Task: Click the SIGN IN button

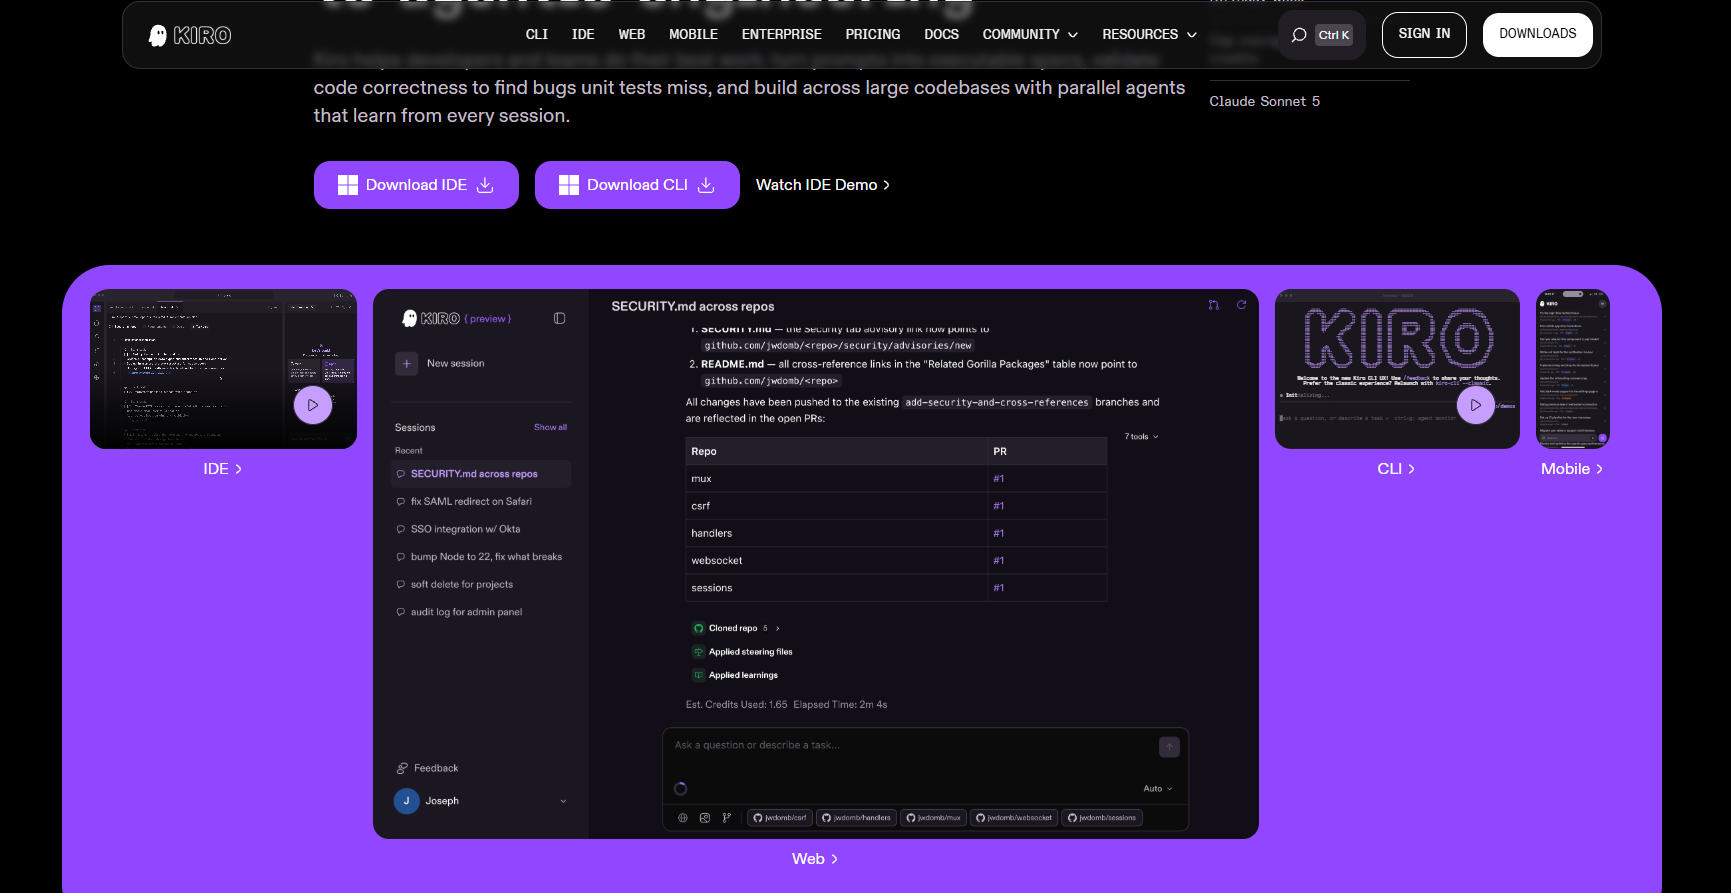Action: 1424,34
